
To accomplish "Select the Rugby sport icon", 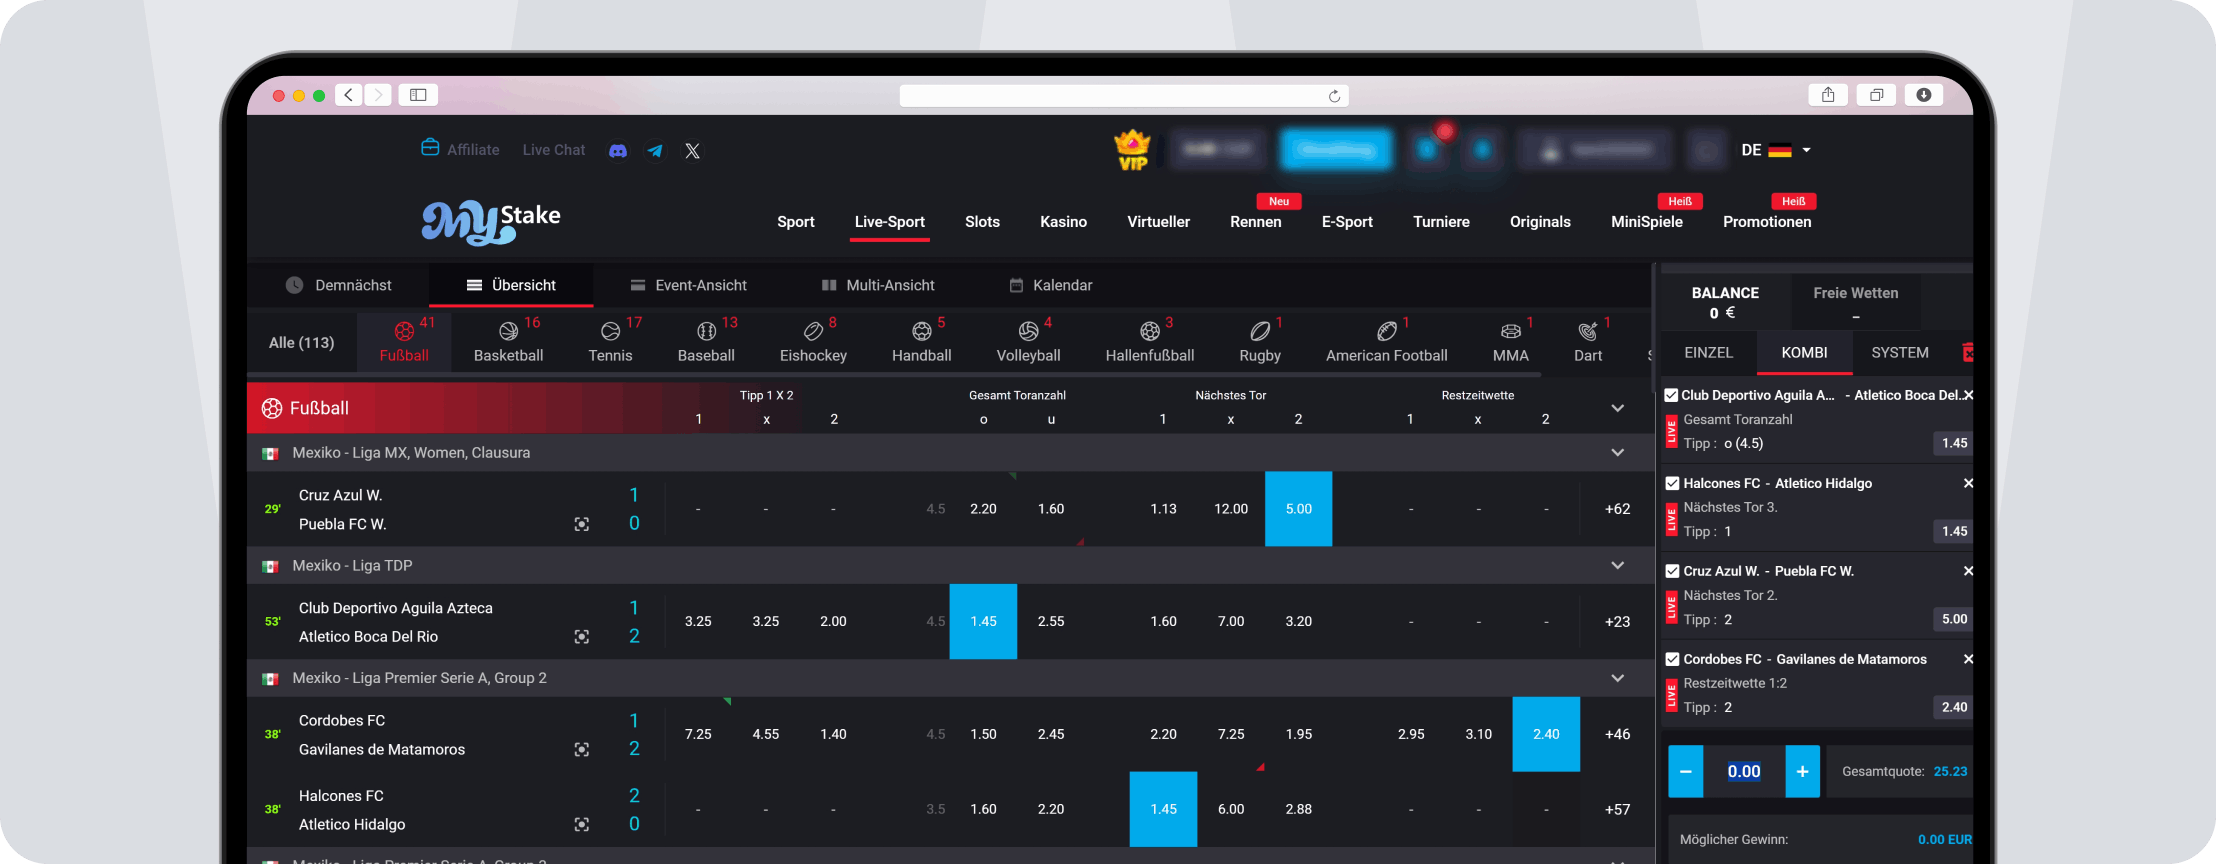I will pyautogui.click(x=1260, y=331).
